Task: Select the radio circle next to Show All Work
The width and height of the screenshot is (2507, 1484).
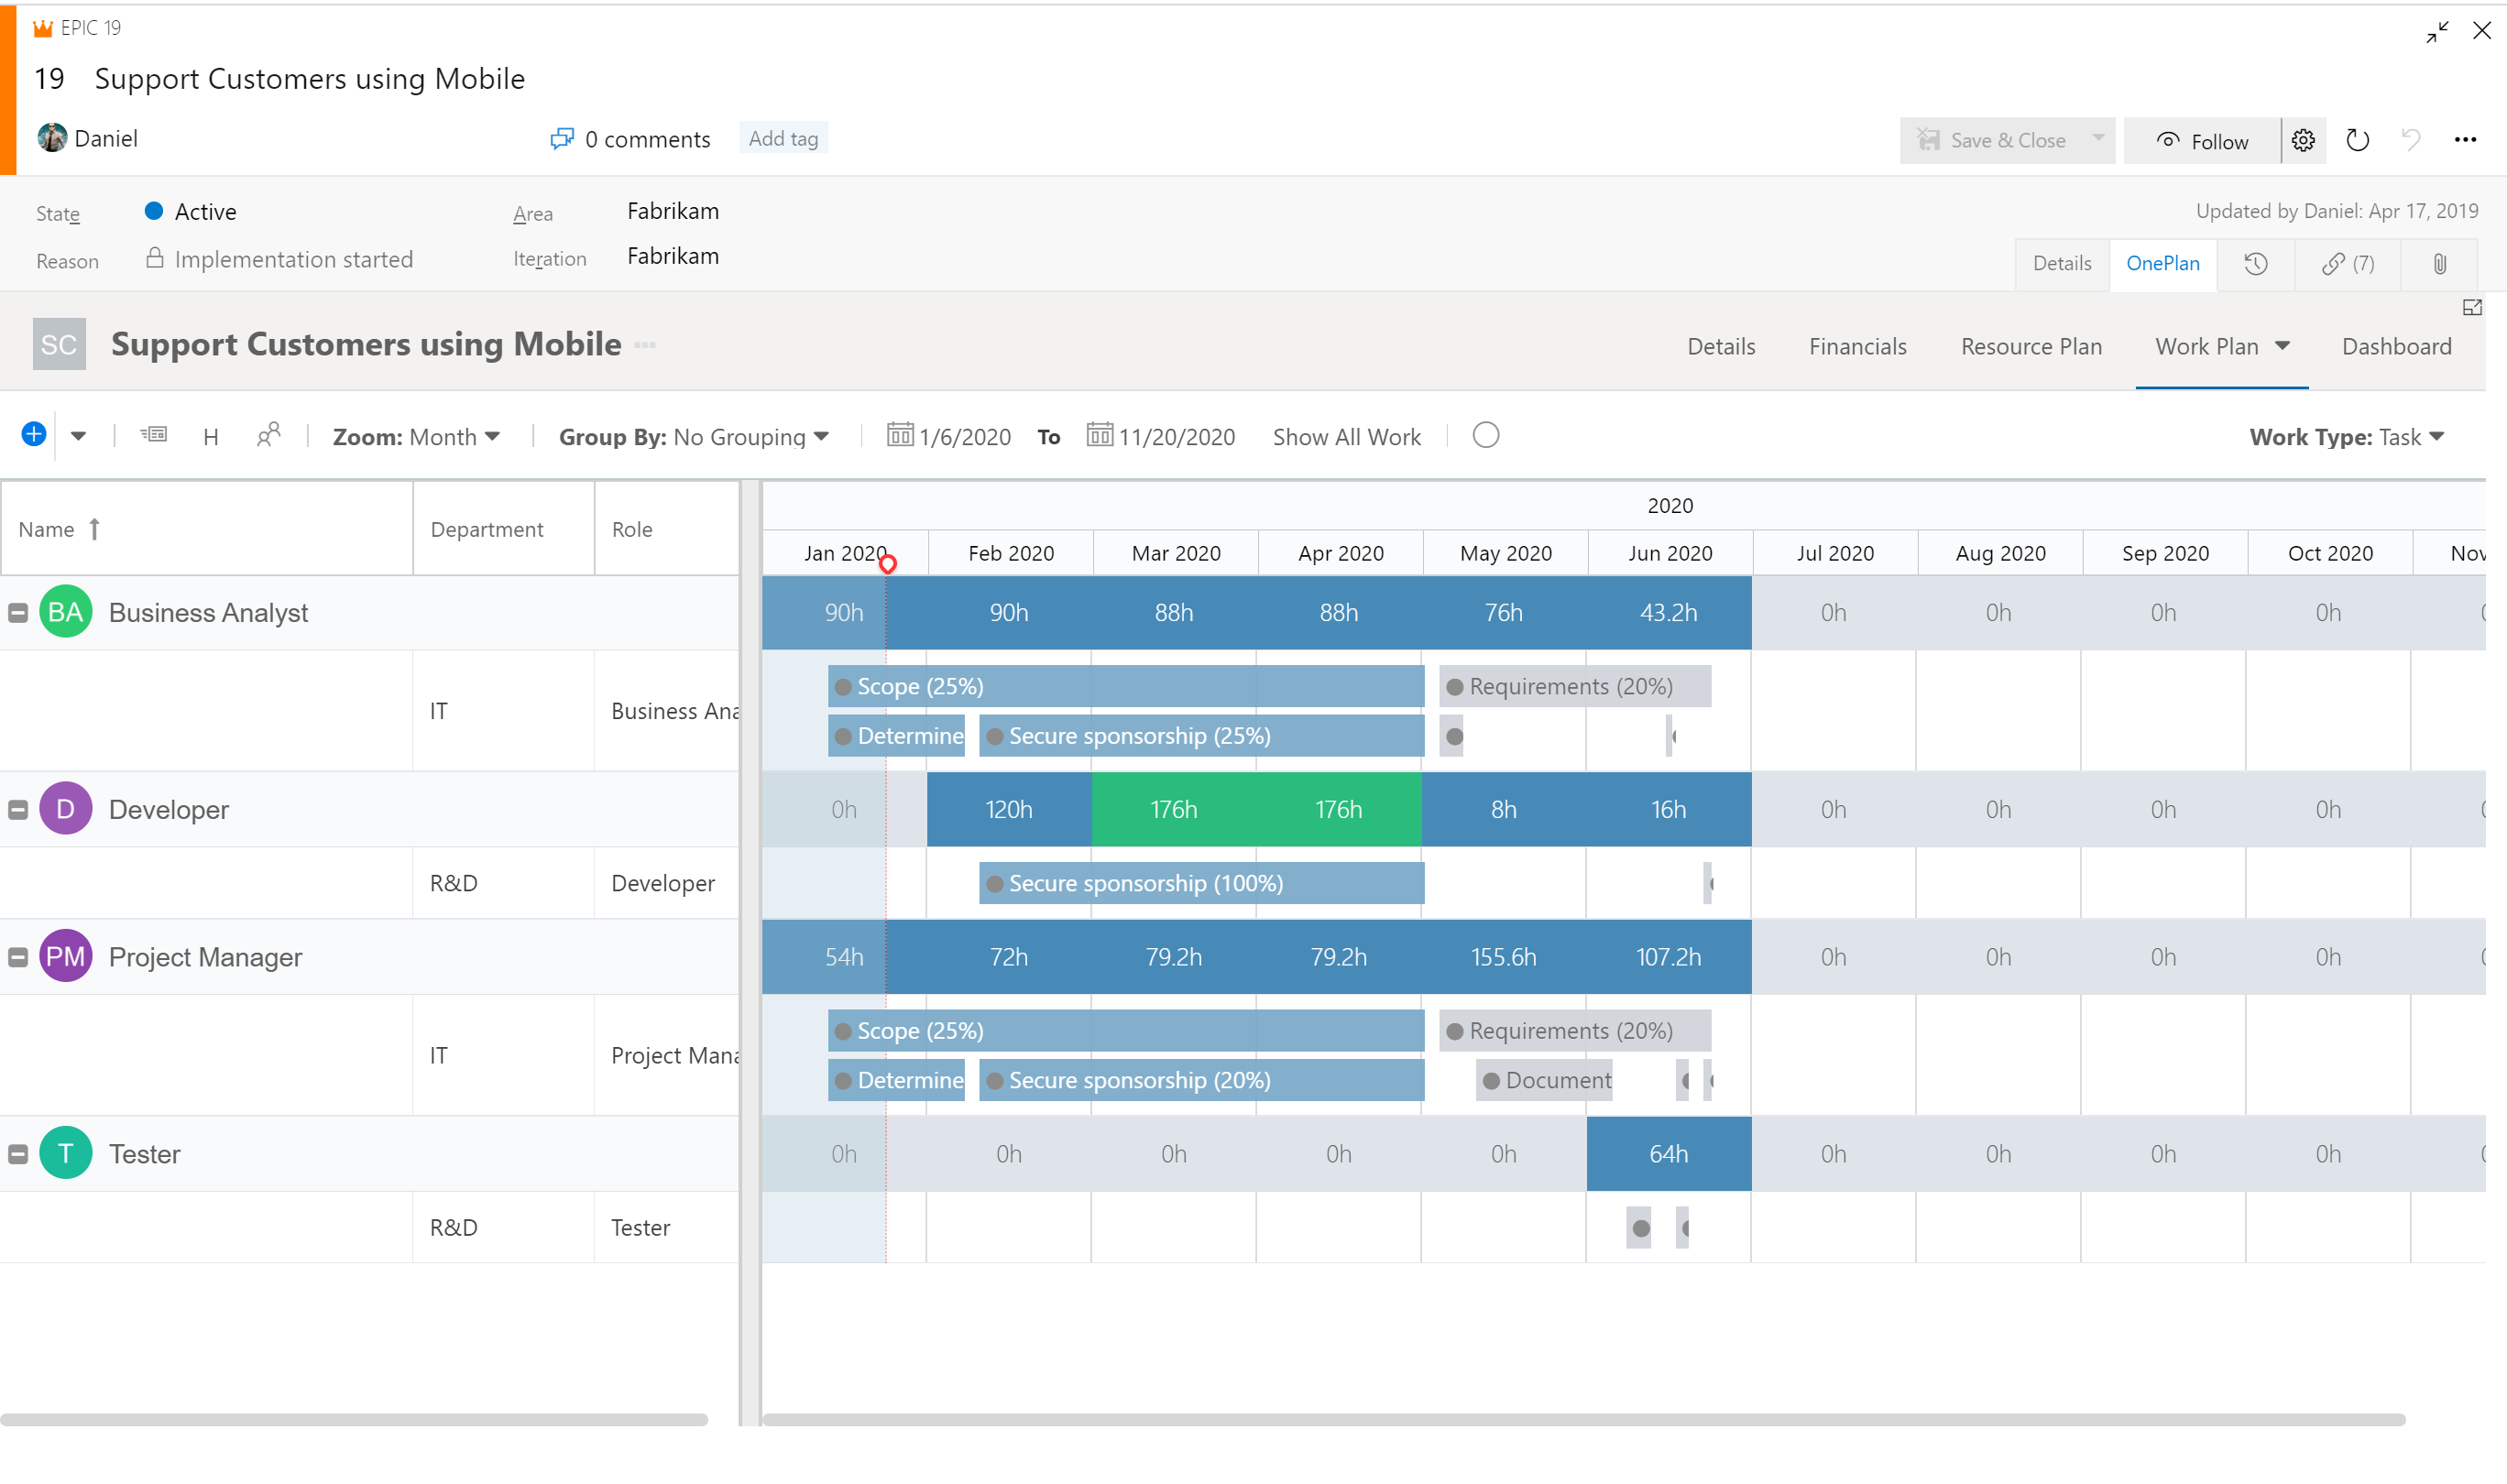Action: (1486, 435)
